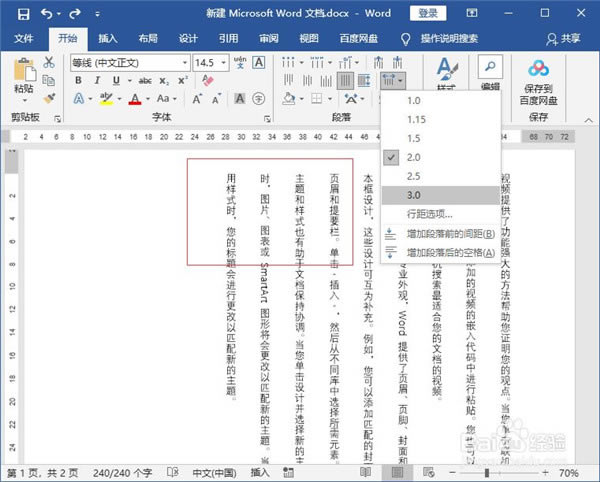Switch to Print Layout view in status bar
Viewport: 600px width, 482px height.
pyautogui.click(x=397, y=472)
